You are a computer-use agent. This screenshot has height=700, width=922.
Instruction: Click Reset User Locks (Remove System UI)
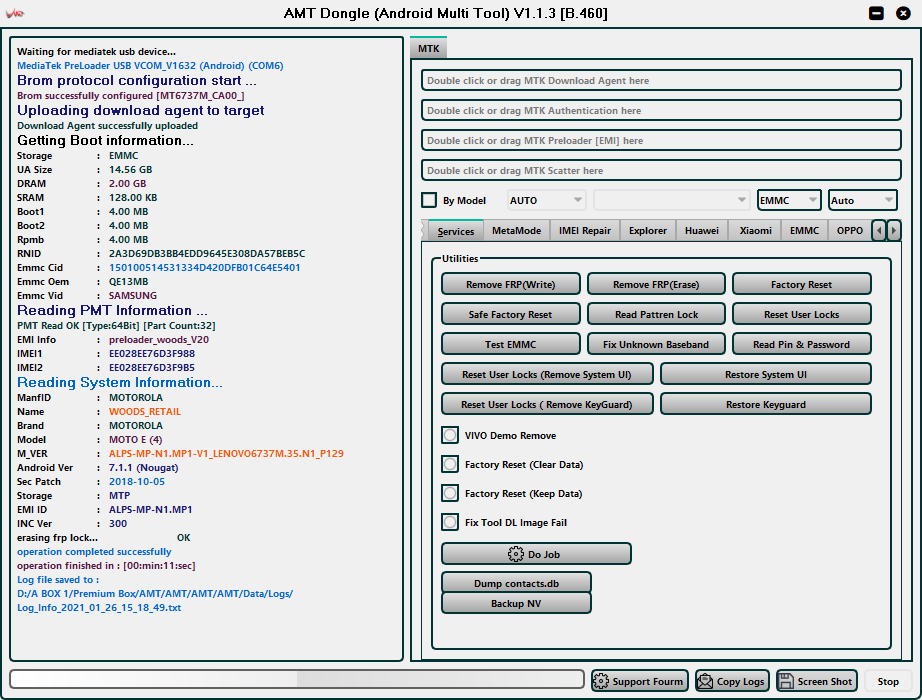pyautogui.click(x=547, y=374)
